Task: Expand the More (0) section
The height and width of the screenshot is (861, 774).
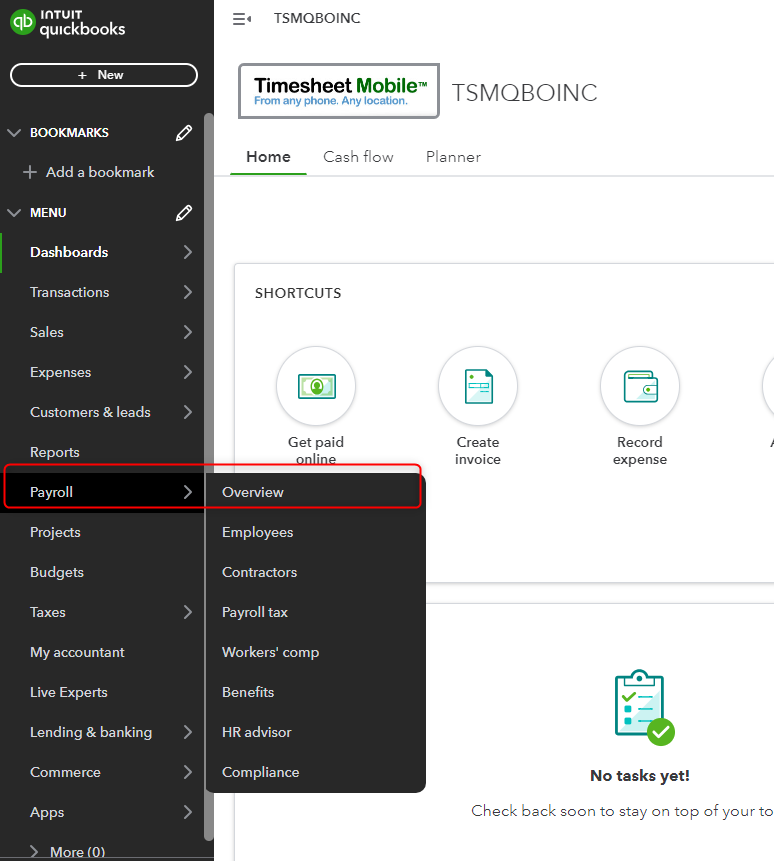Action: click(35, 852)
